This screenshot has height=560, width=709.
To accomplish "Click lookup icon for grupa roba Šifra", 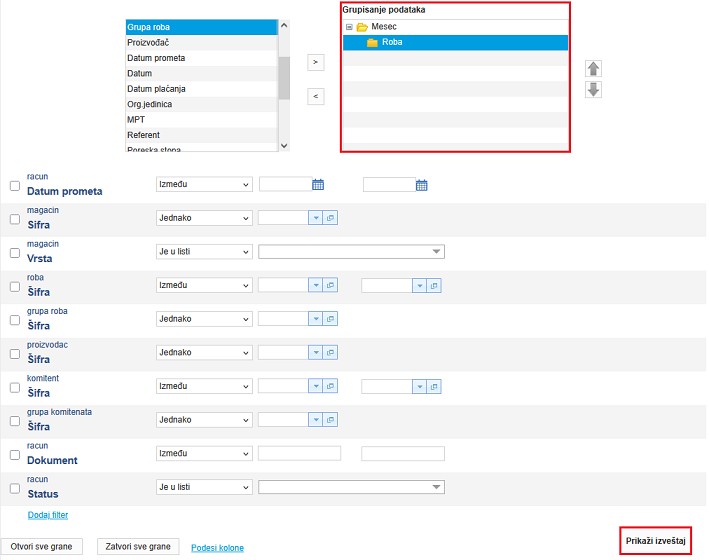I will [x=331, y=319].
